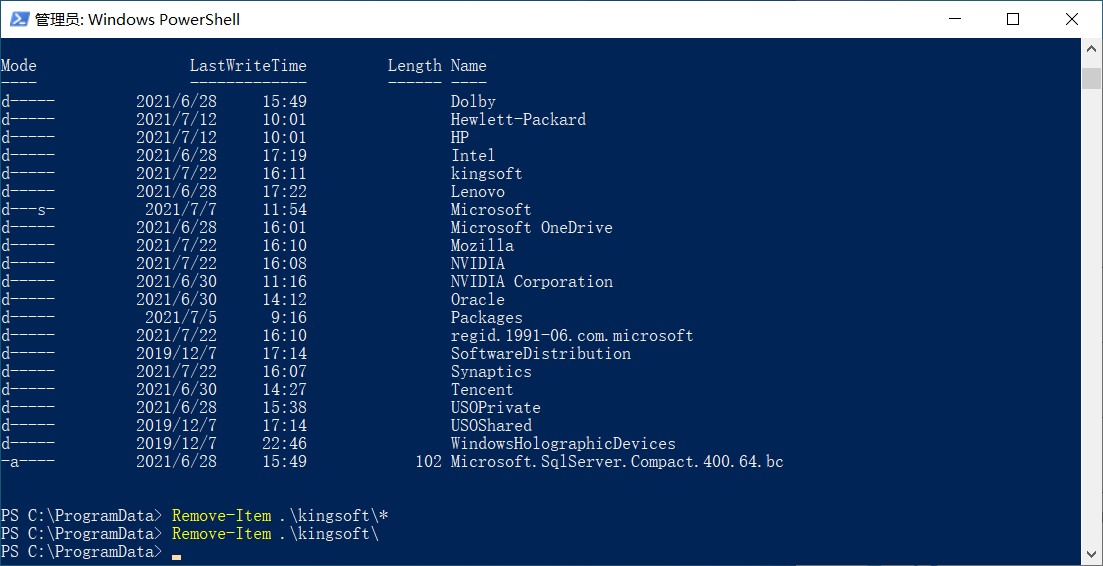Click the window title text Windows PowerShell
The height and width of the screenshot is (566, 1103).
[x=165, y=20]
